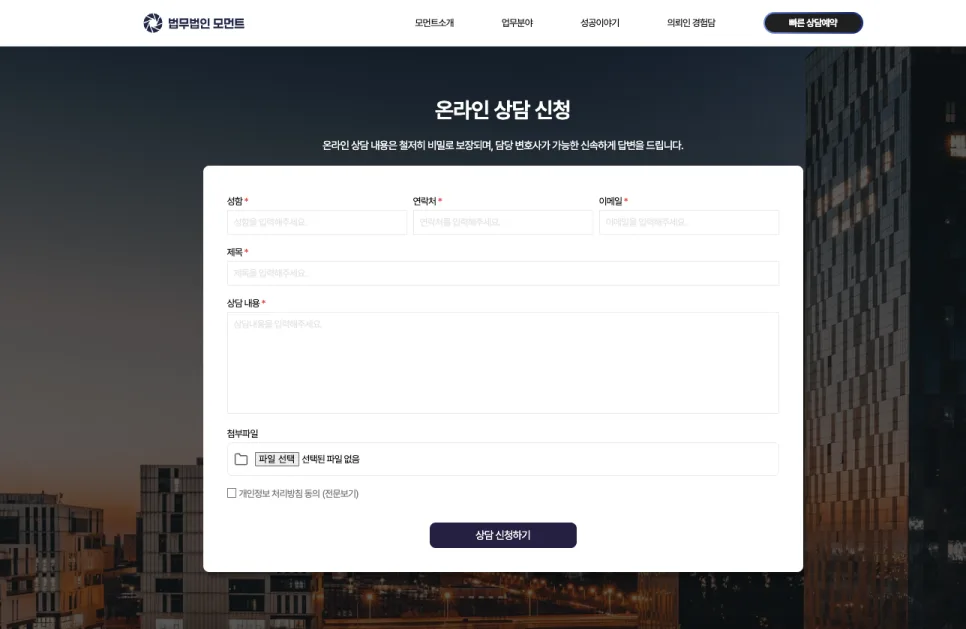Click the 선택된 파일 없음 text
The image size is (966, 629).
coord(331,459)
